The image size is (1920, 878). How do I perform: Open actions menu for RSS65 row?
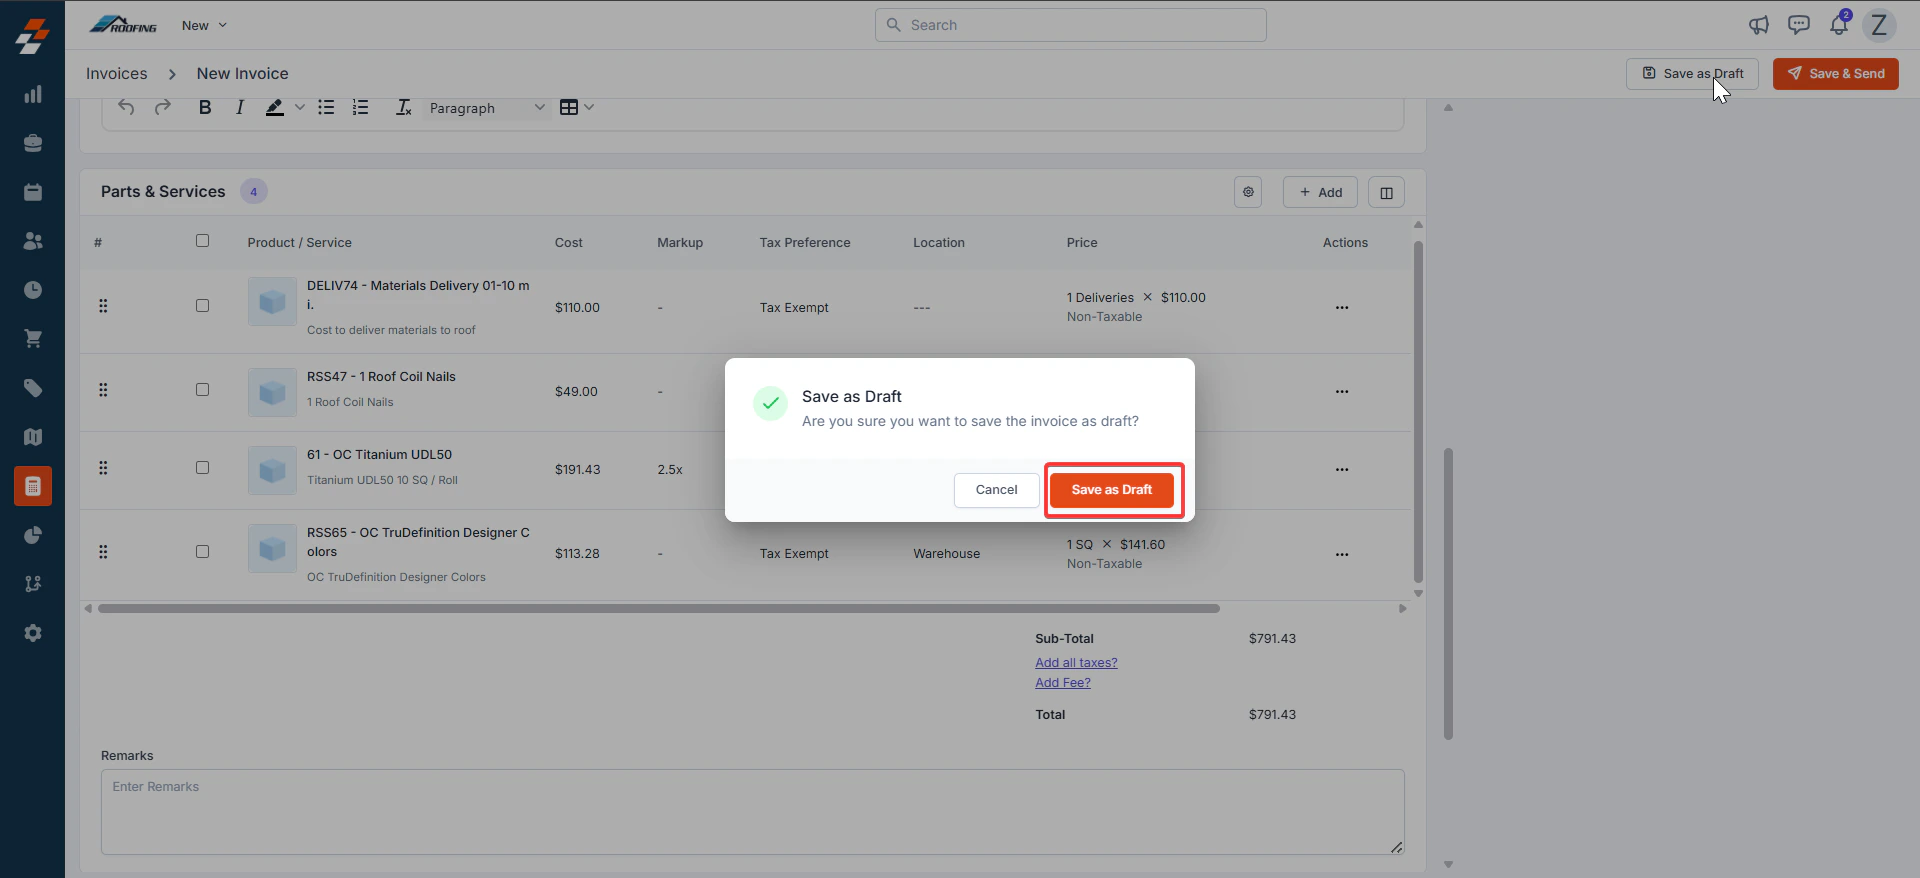[1342, 555]
